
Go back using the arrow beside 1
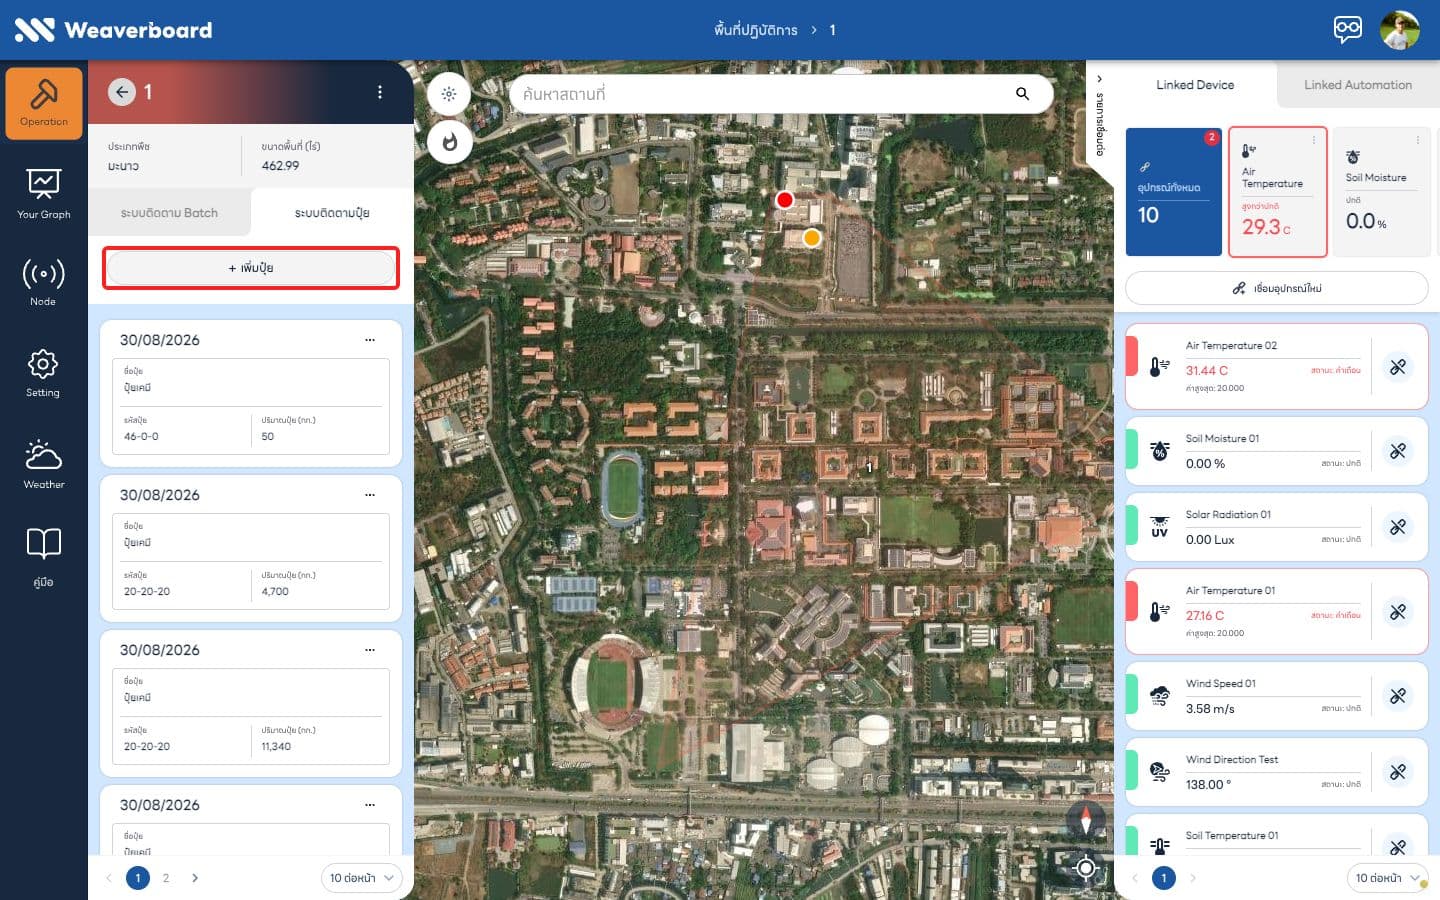tap(122, 92)
